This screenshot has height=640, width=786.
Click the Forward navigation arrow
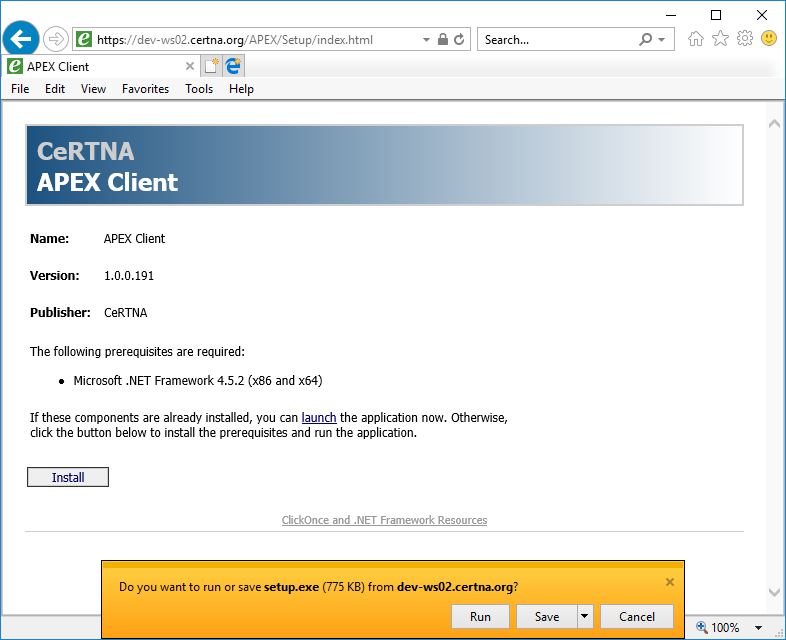point(55,39)
